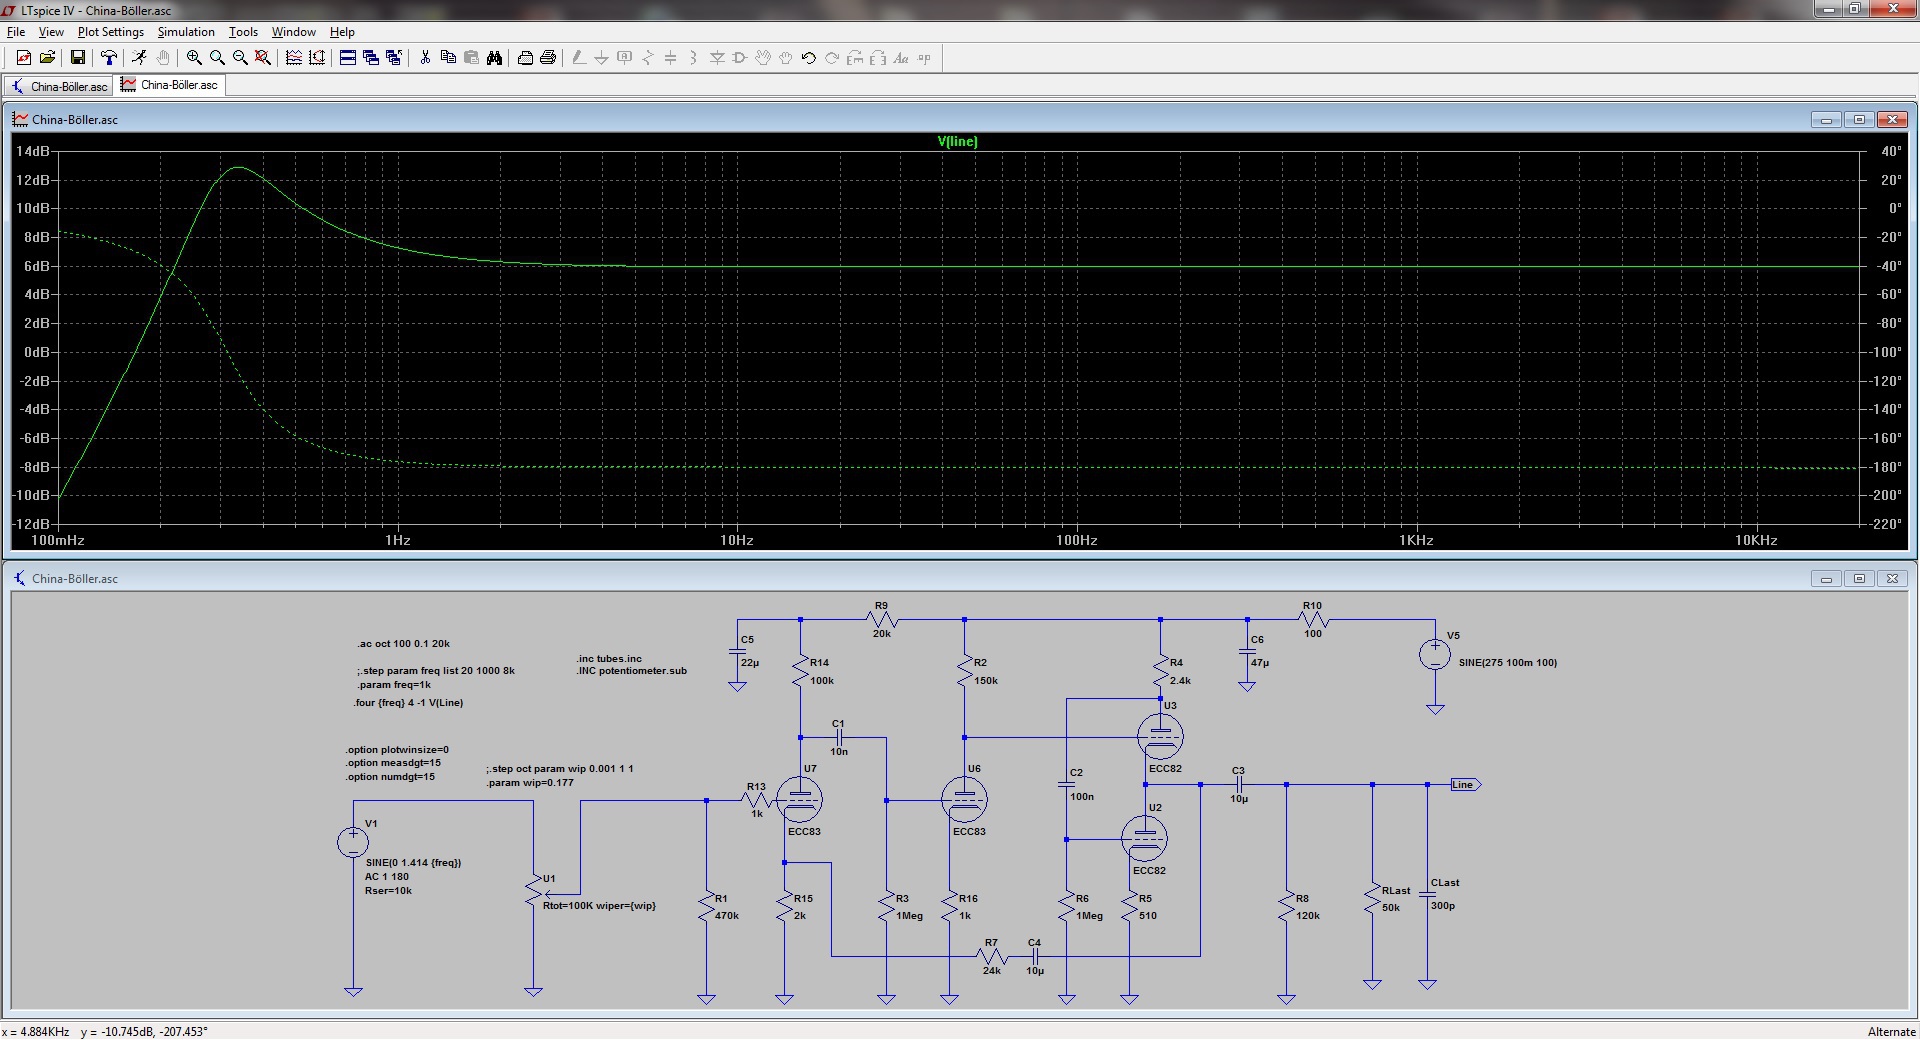
Task: Click the V(line) trace label
Action: 957,141
